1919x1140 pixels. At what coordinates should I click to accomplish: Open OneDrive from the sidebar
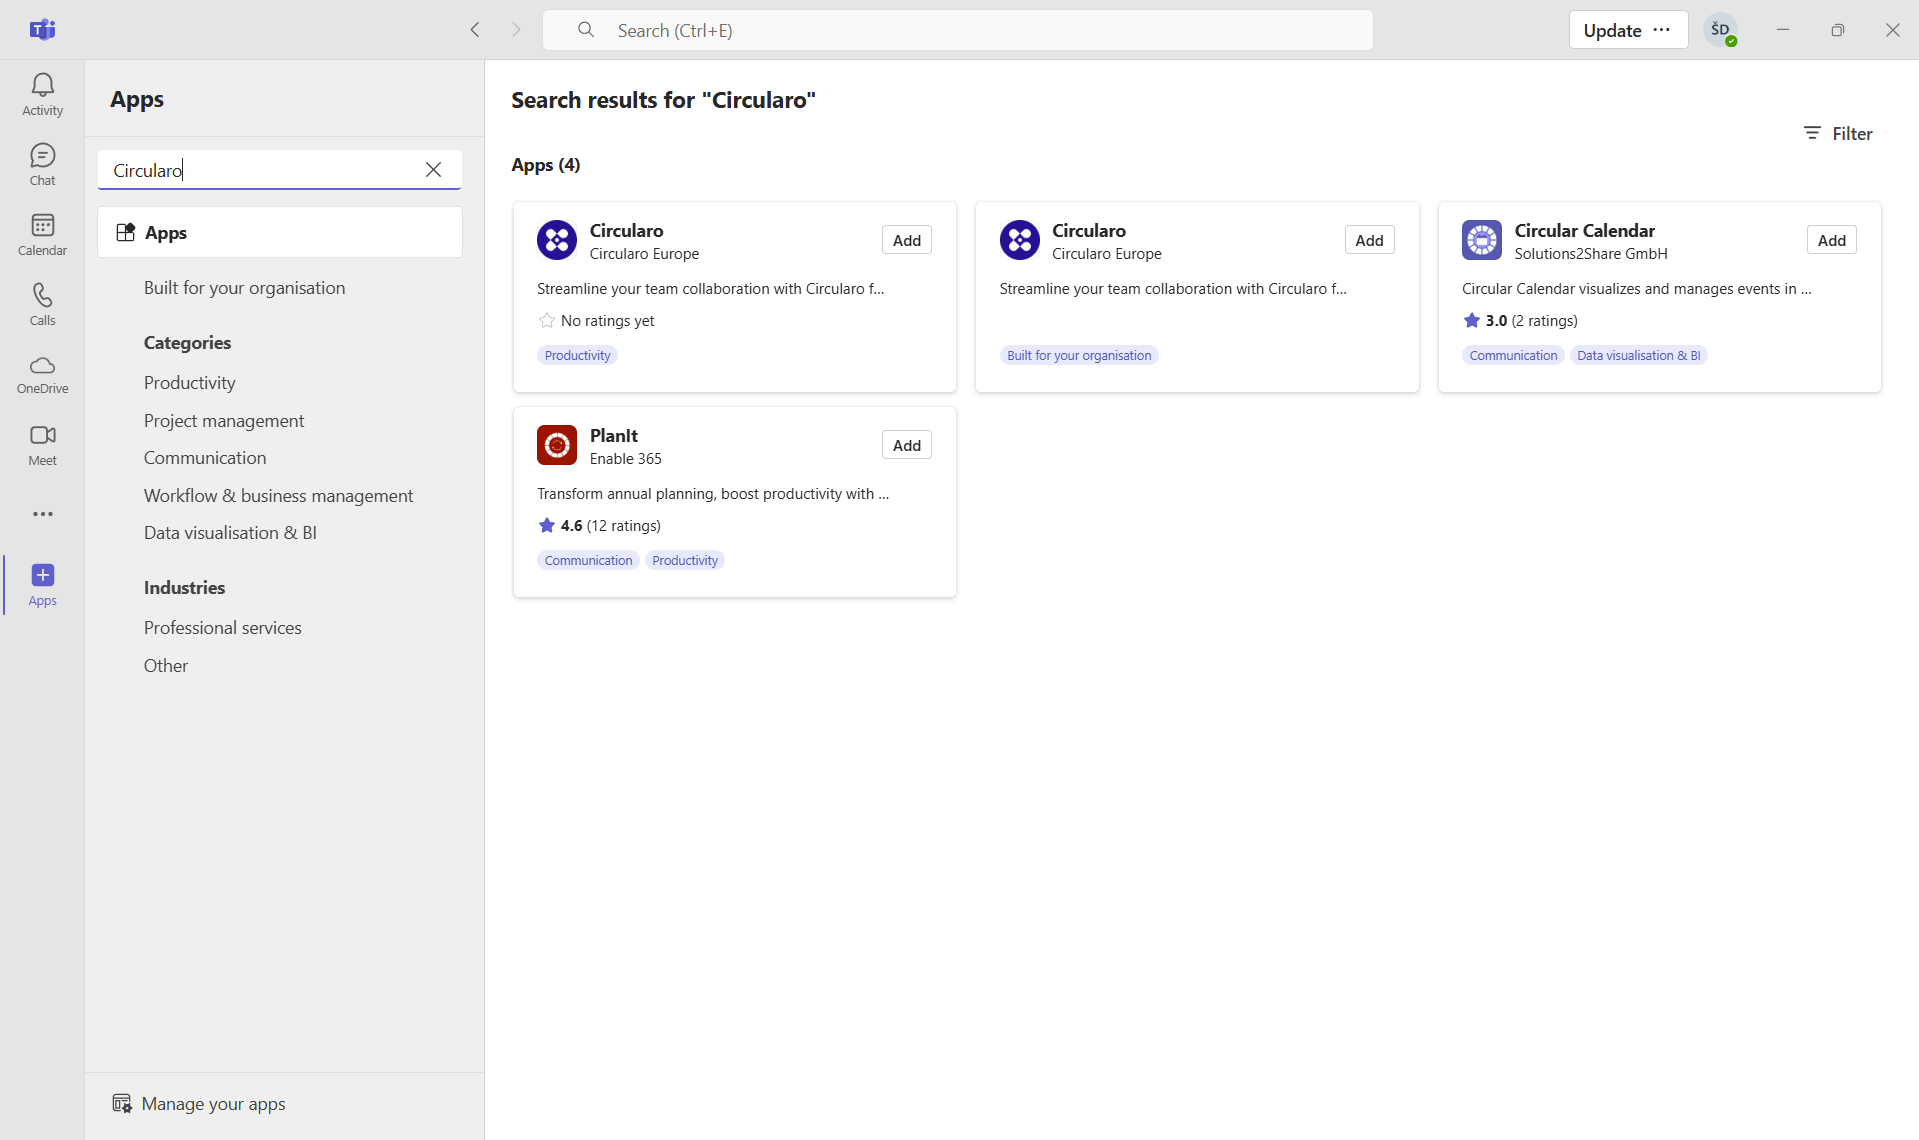[42, 374]
